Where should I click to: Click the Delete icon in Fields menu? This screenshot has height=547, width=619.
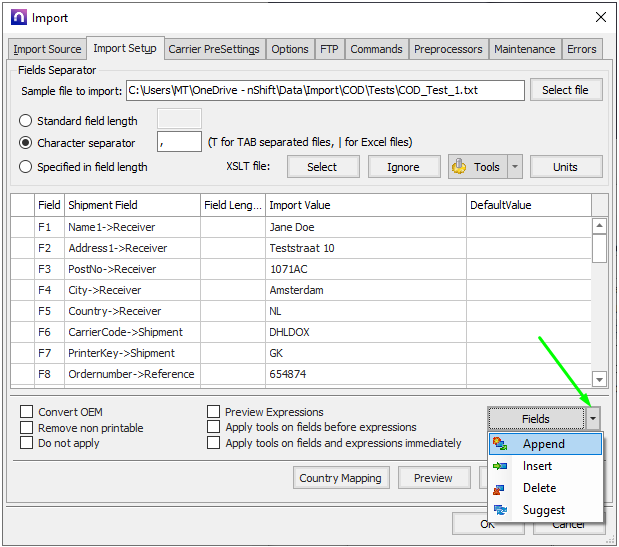(501, 488)
